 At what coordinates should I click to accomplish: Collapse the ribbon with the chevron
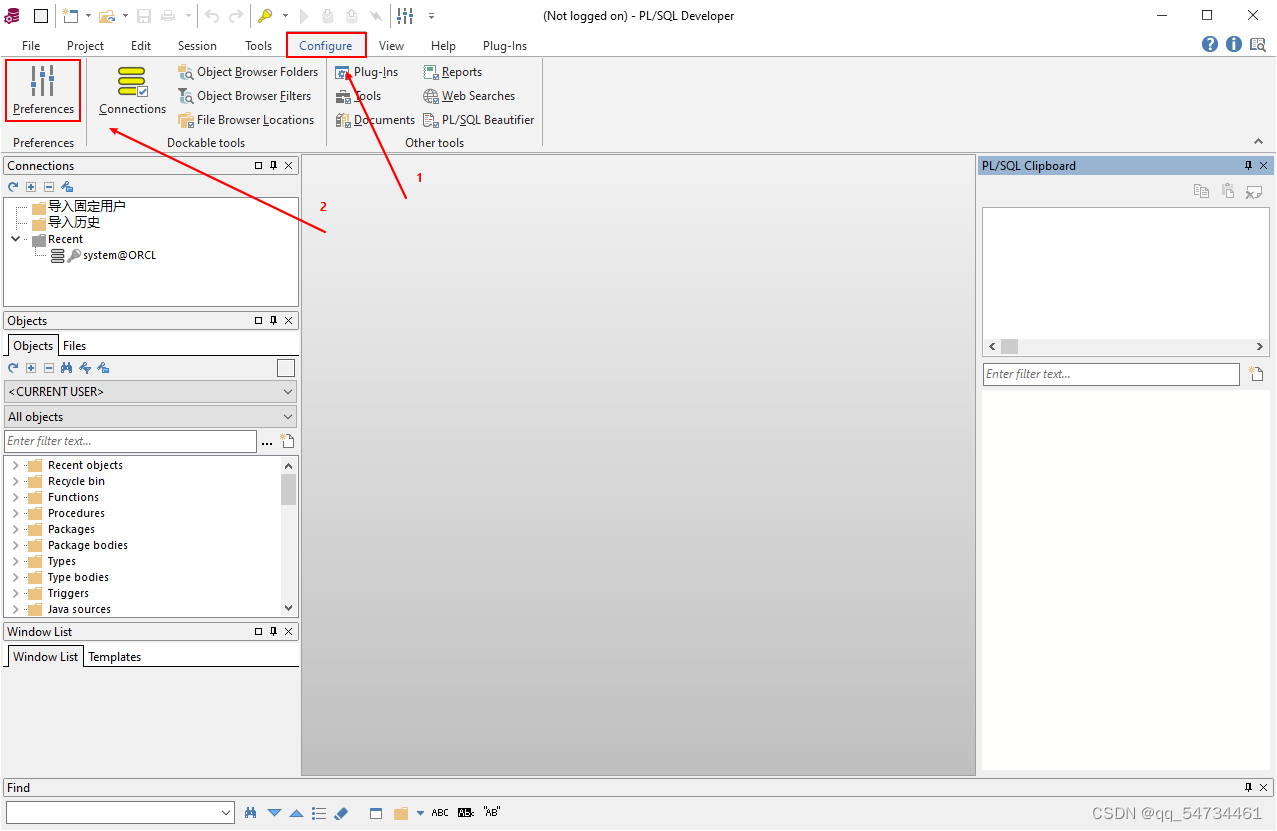pos(1259,142)
